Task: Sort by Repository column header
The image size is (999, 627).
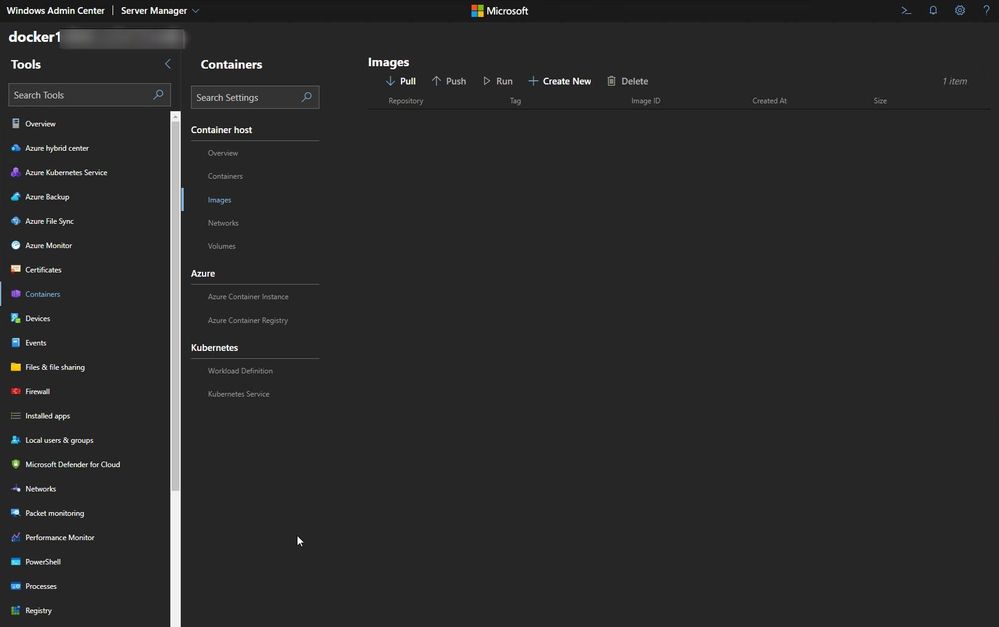Action: [x=406, y=101]
